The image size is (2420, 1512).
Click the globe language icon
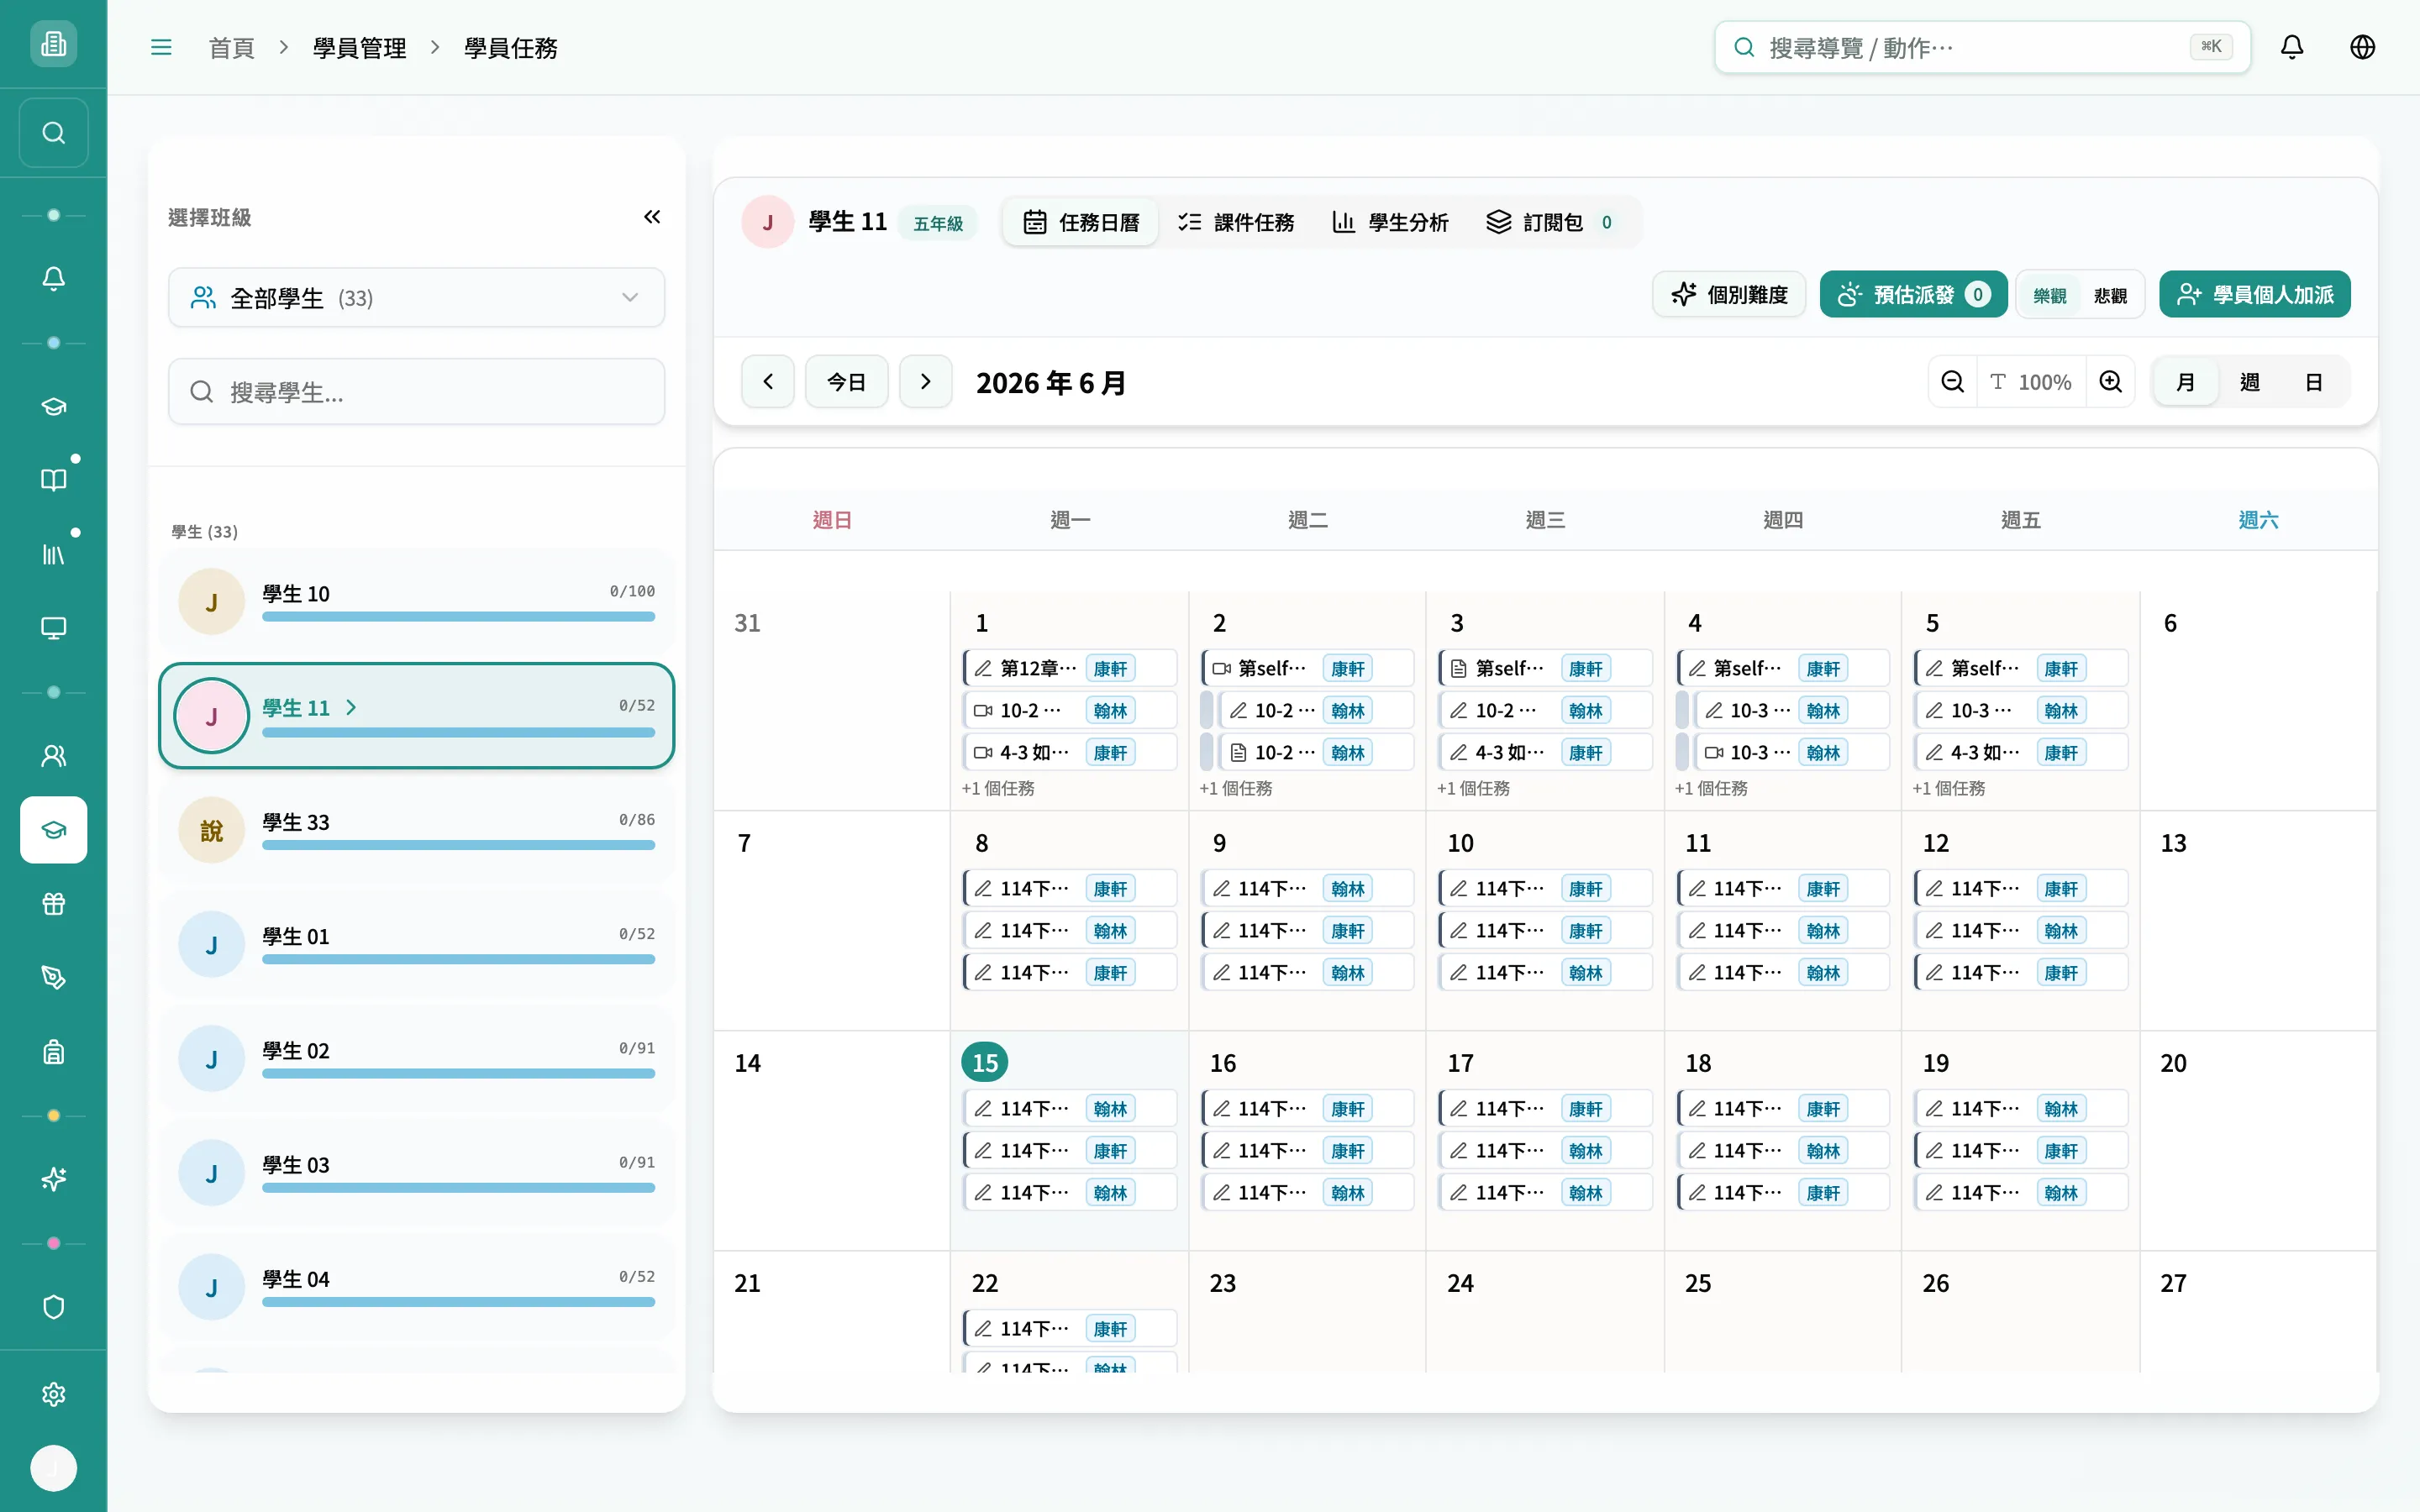pyautogui.click(x=2362, y=47)
